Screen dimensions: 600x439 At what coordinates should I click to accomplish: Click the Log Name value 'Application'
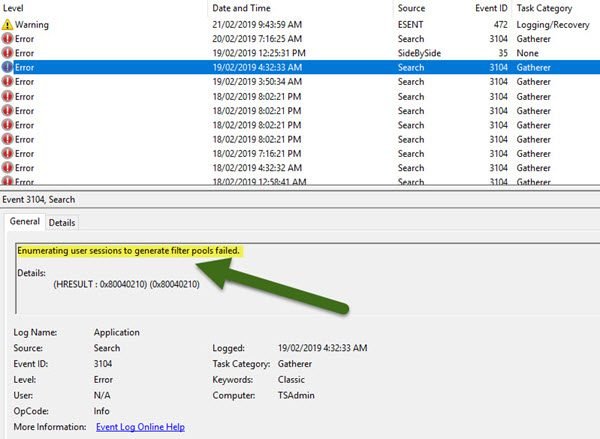[117, 332]
